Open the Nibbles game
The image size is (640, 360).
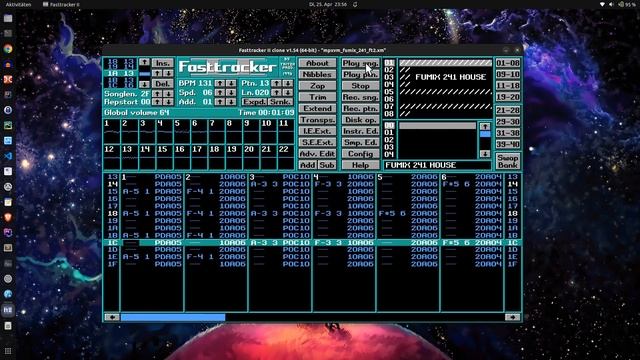pyautogui.click(x=318, y=74)
